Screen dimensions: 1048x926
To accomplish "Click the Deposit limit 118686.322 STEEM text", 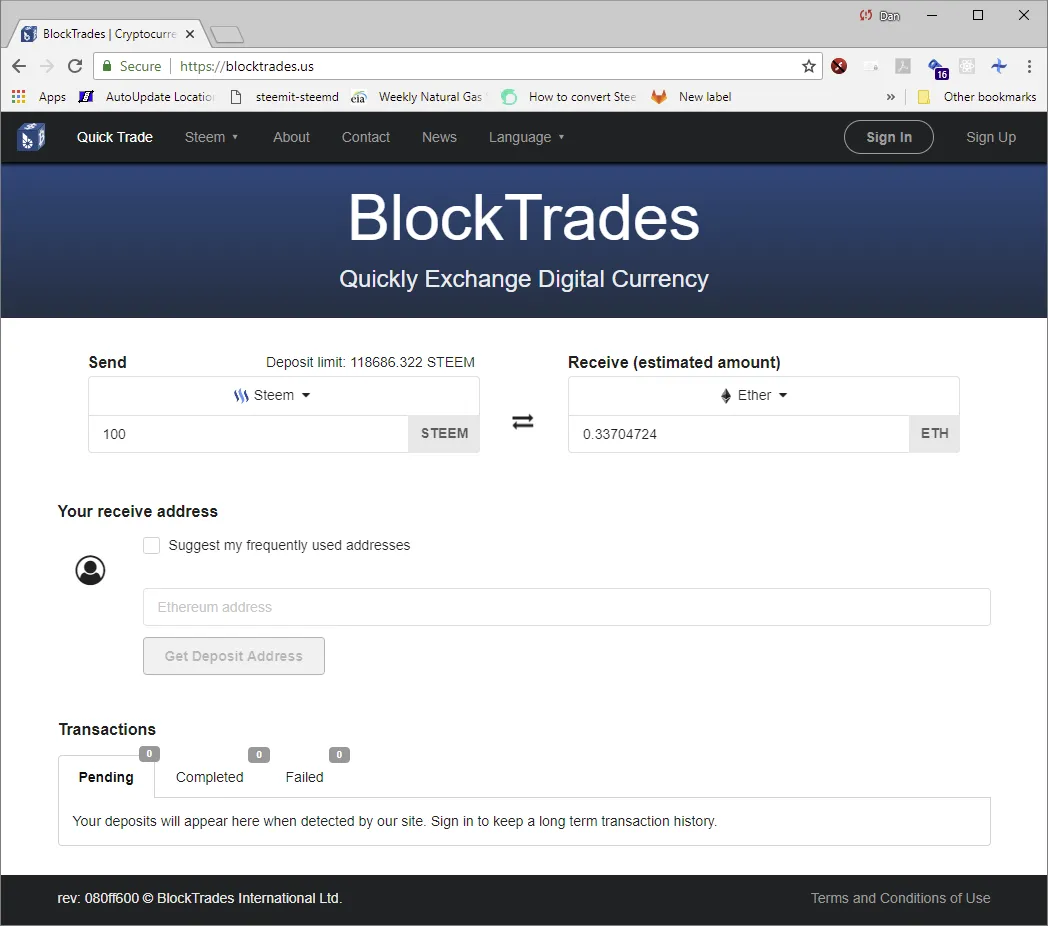I will click(x=370, y=362).
